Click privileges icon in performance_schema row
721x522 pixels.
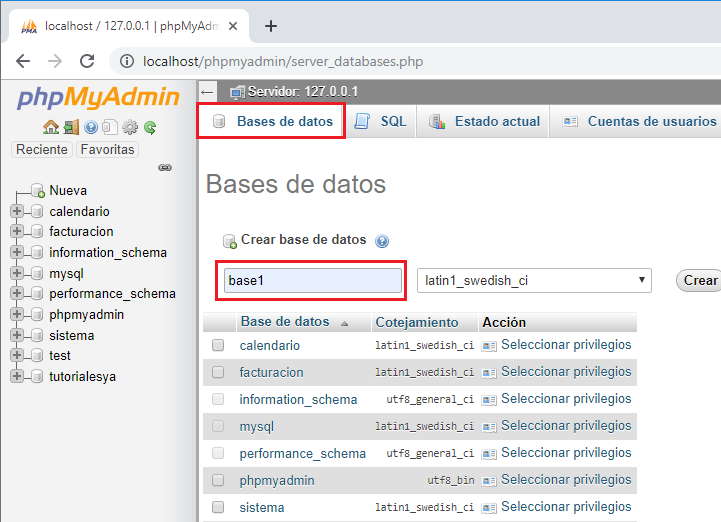(x=489, y=454)
